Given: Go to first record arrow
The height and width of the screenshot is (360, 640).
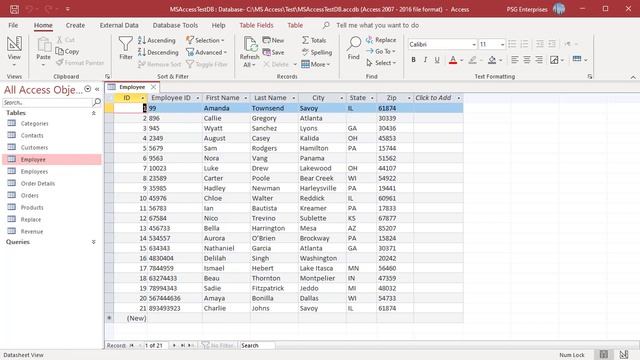Looking at the screenshot, I should [x=131, y=345].
